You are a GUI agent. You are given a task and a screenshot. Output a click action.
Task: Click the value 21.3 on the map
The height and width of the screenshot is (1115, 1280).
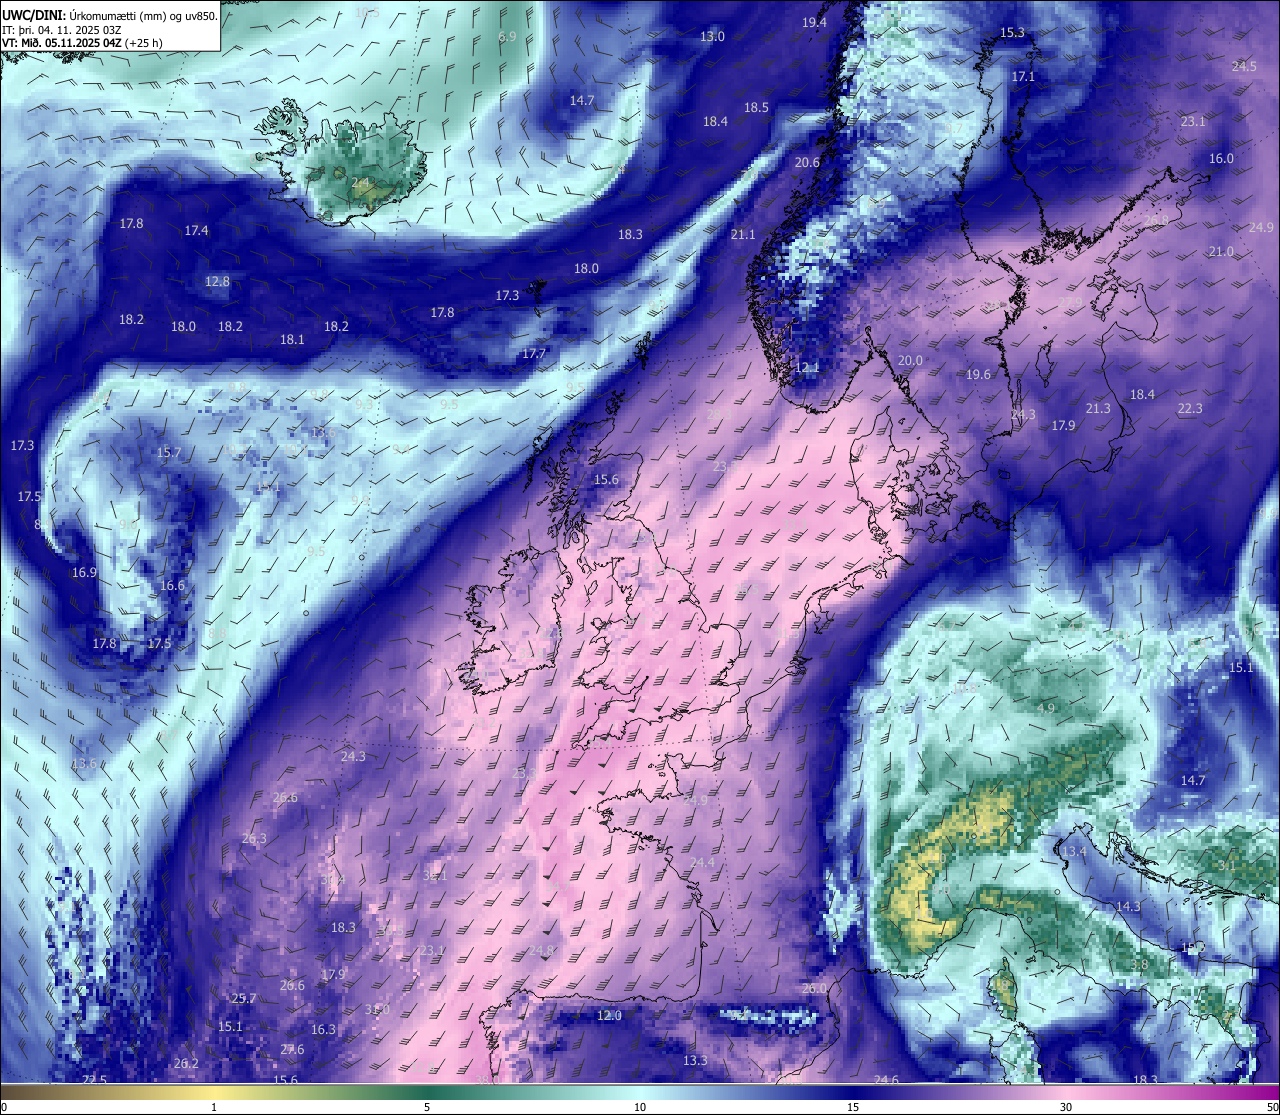coord(1098,408)
